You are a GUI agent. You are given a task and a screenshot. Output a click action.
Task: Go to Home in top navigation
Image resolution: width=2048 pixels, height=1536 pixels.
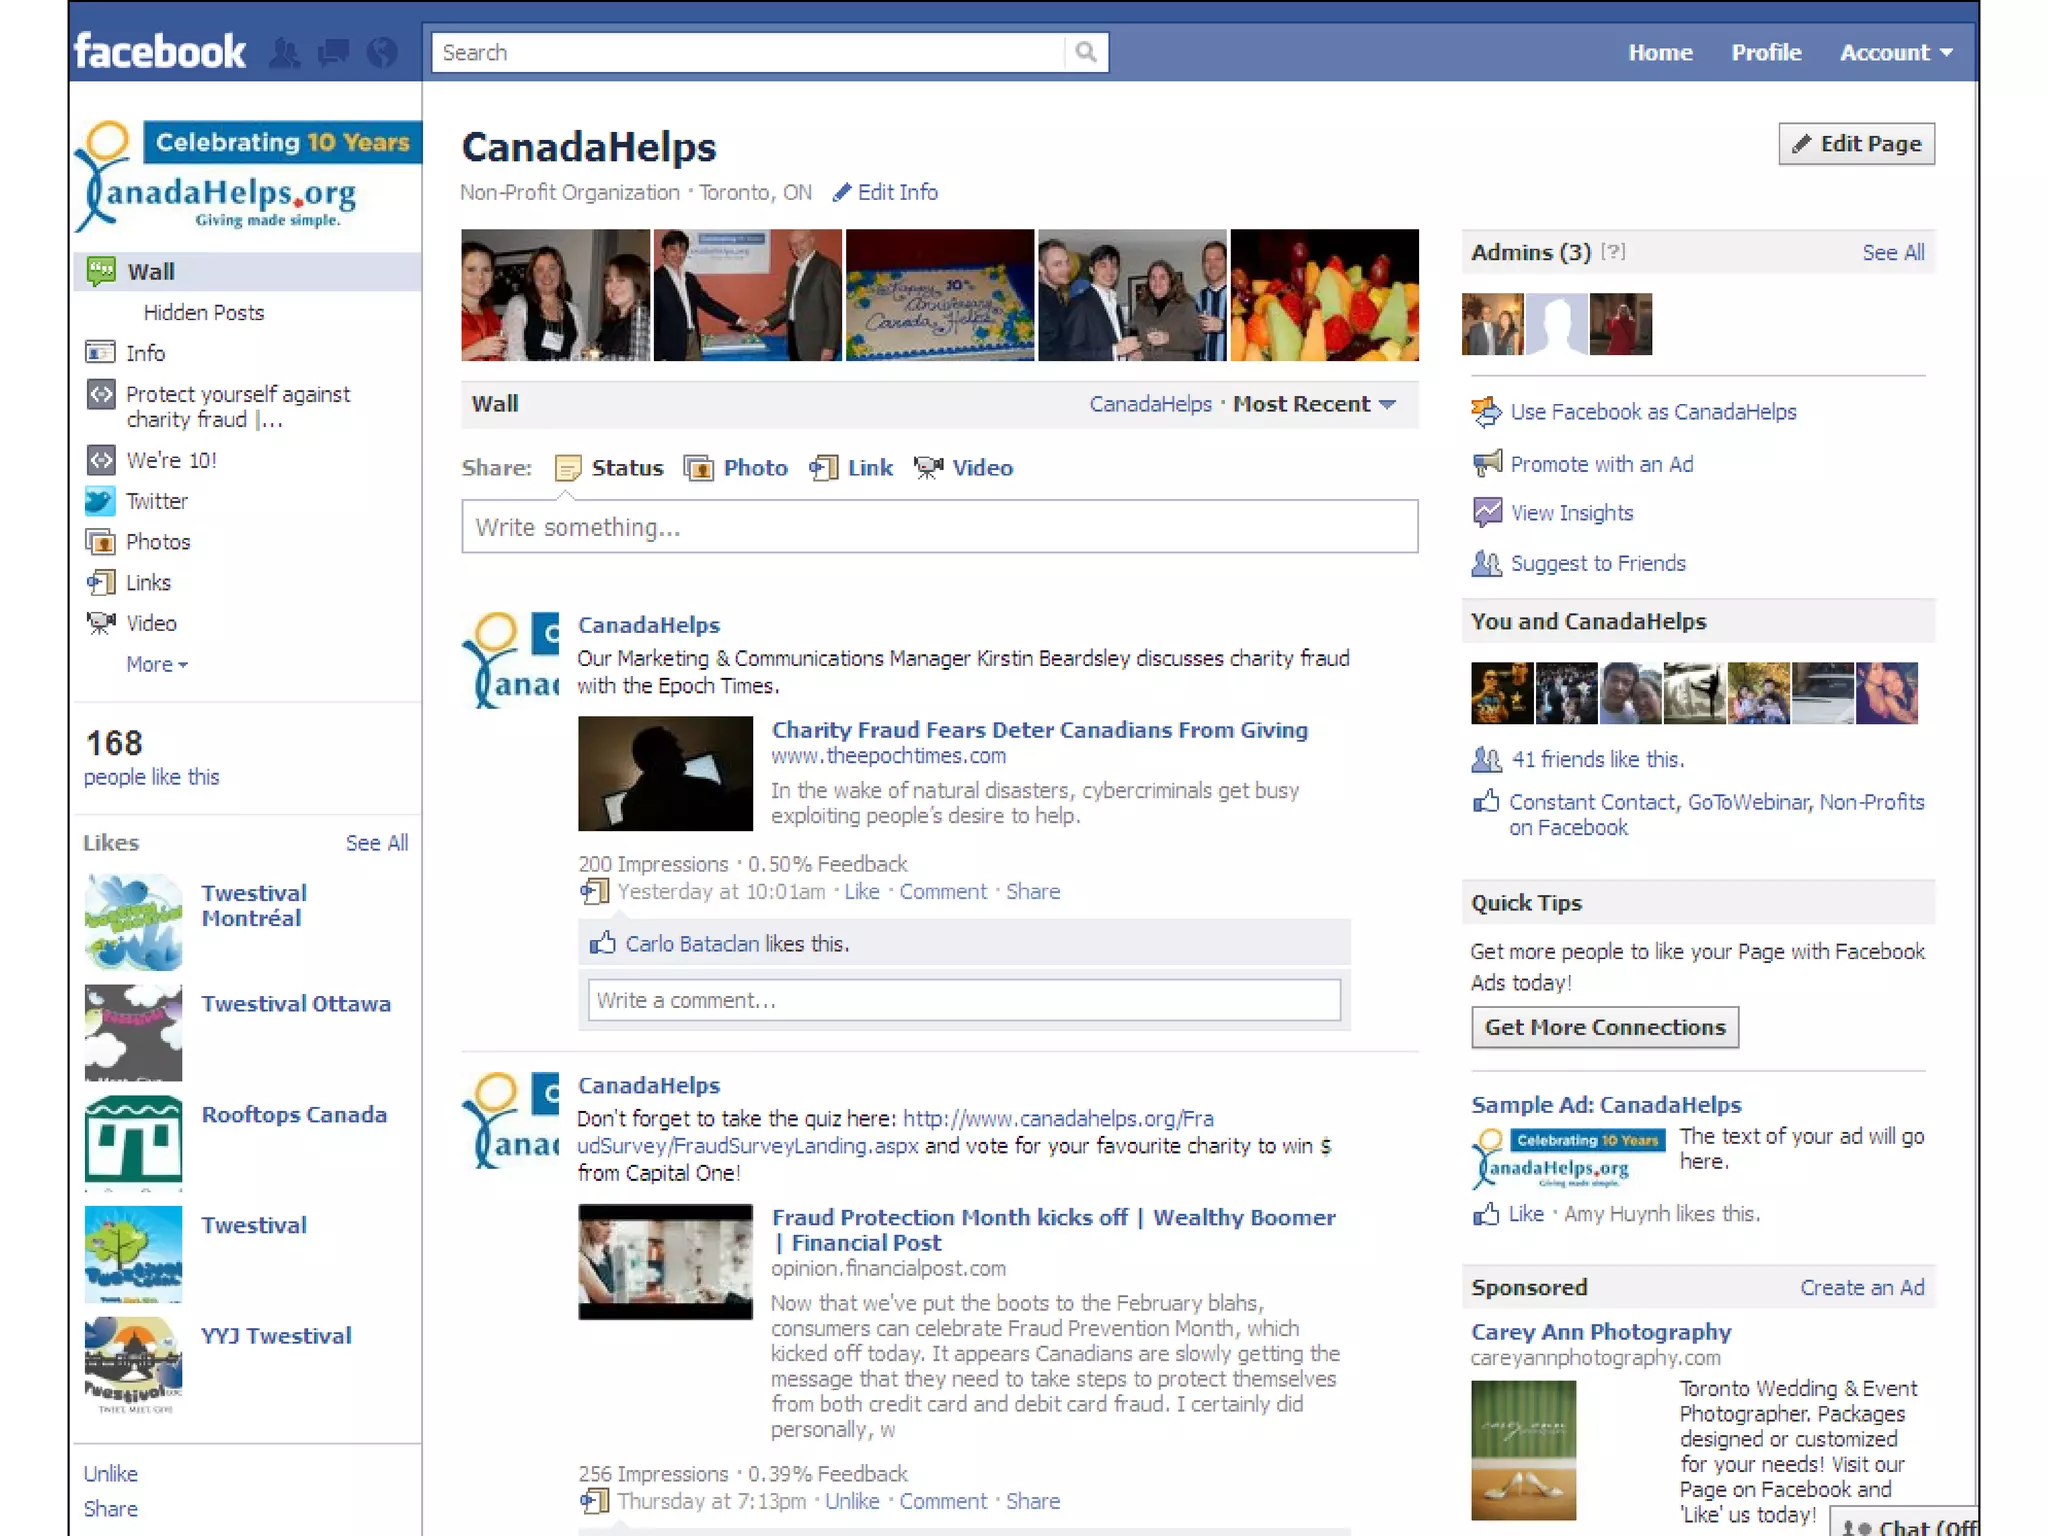point(1660,53)
